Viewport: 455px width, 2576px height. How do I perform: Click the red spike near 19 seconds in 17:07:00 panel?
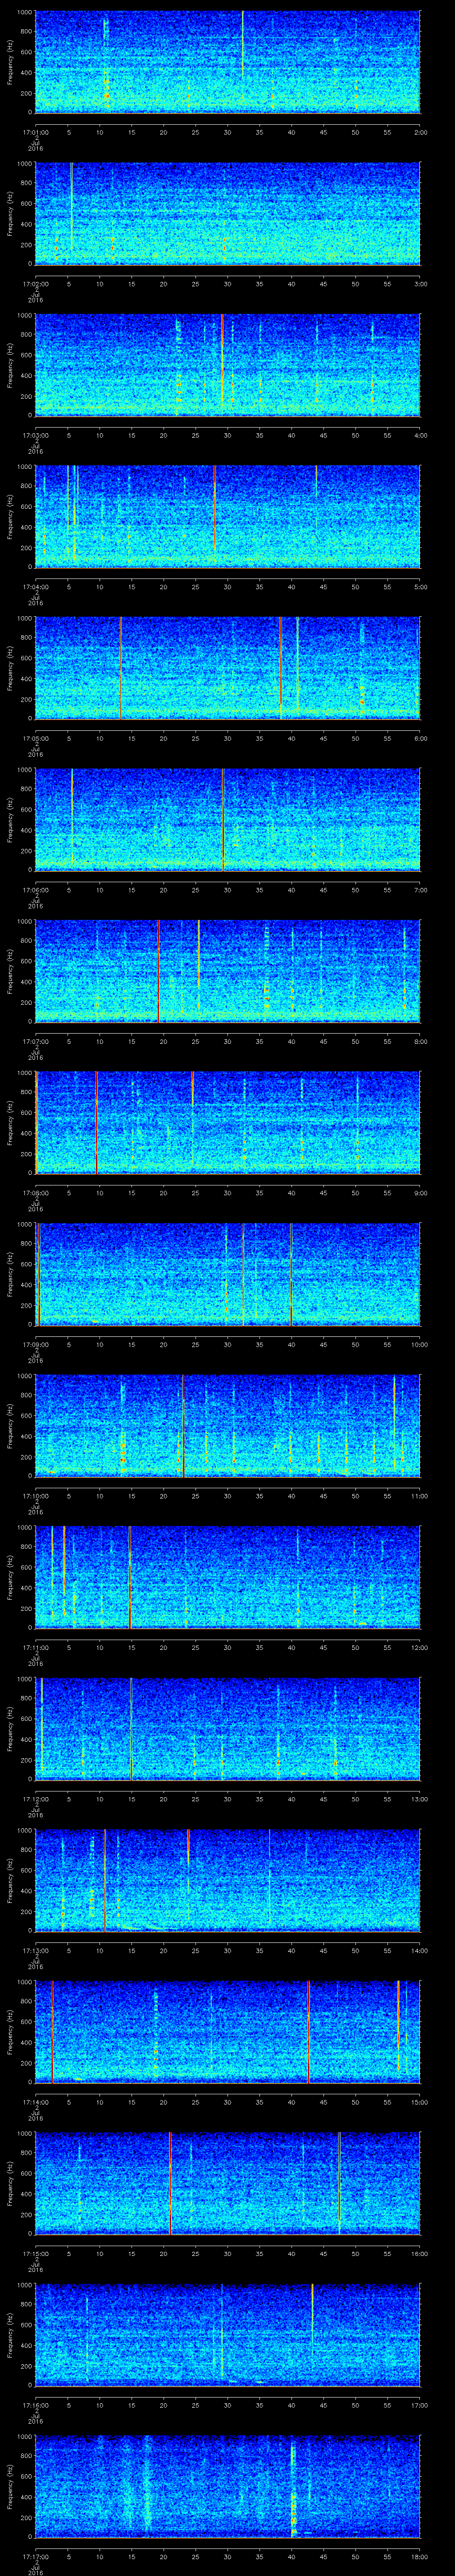[x=158, y=970]
